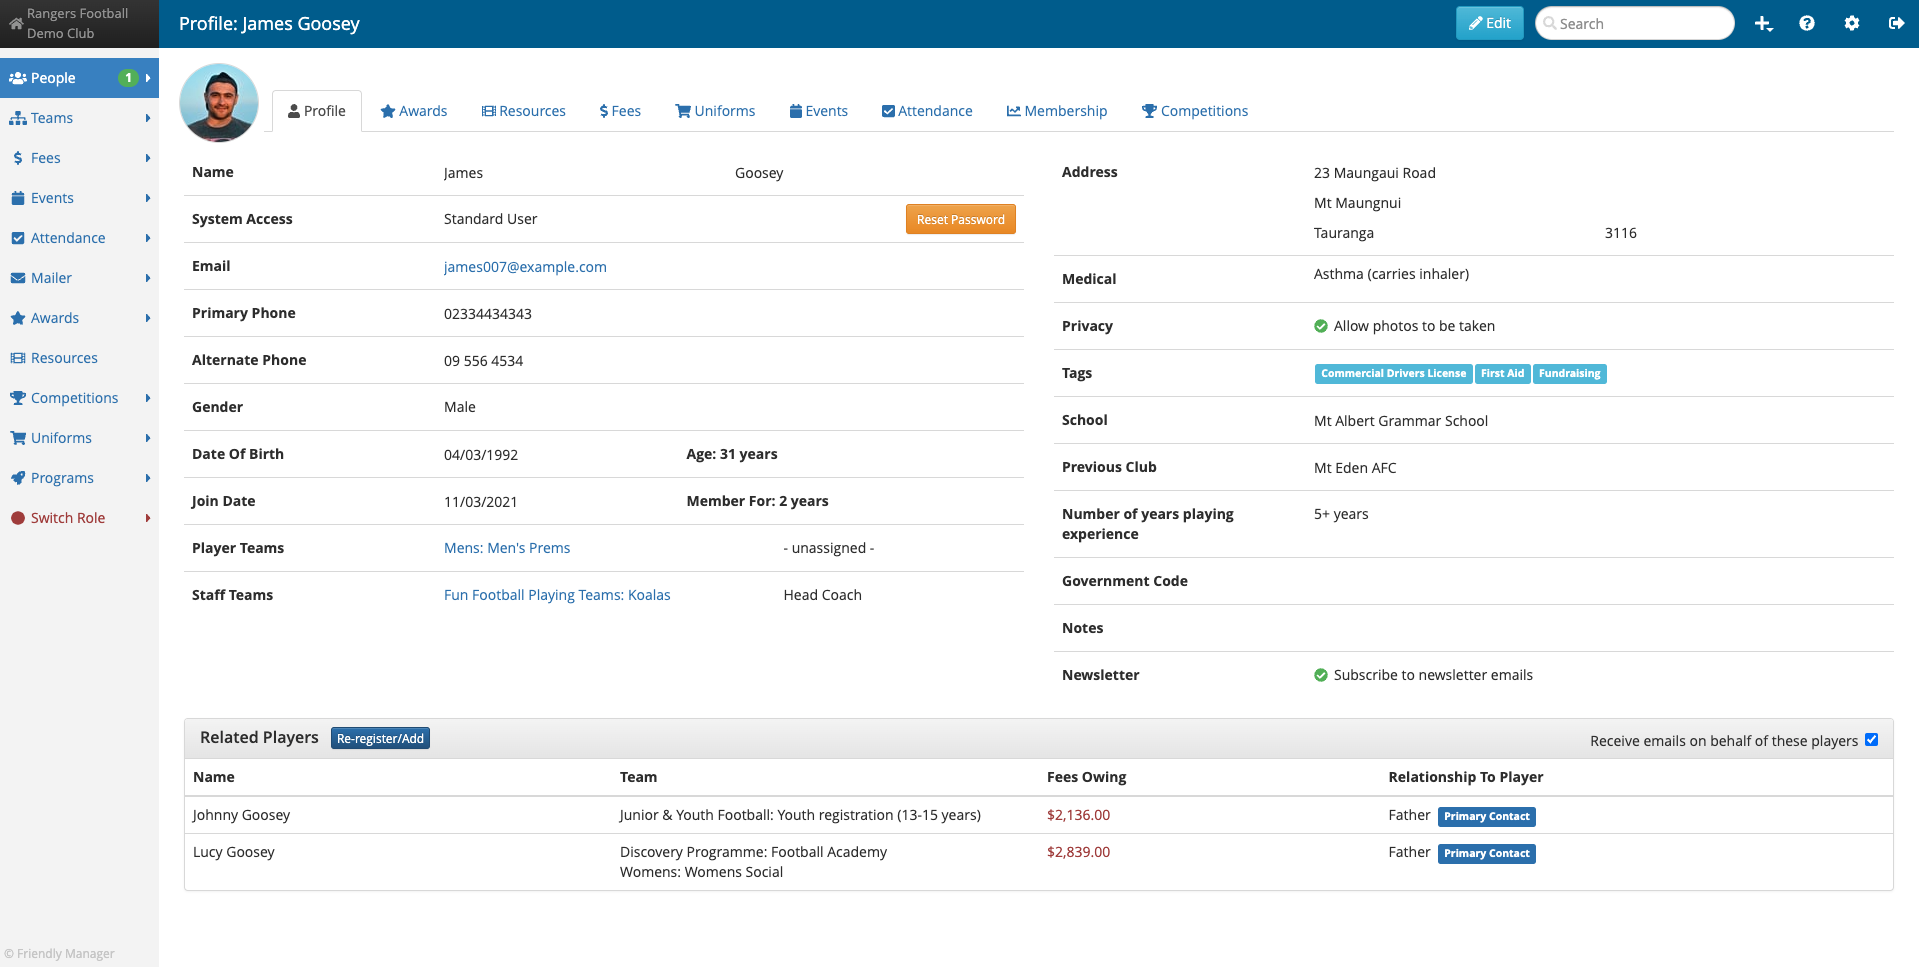
Task: Toggle the Allow photos to be taken setting
Action: coord(1321,326)
